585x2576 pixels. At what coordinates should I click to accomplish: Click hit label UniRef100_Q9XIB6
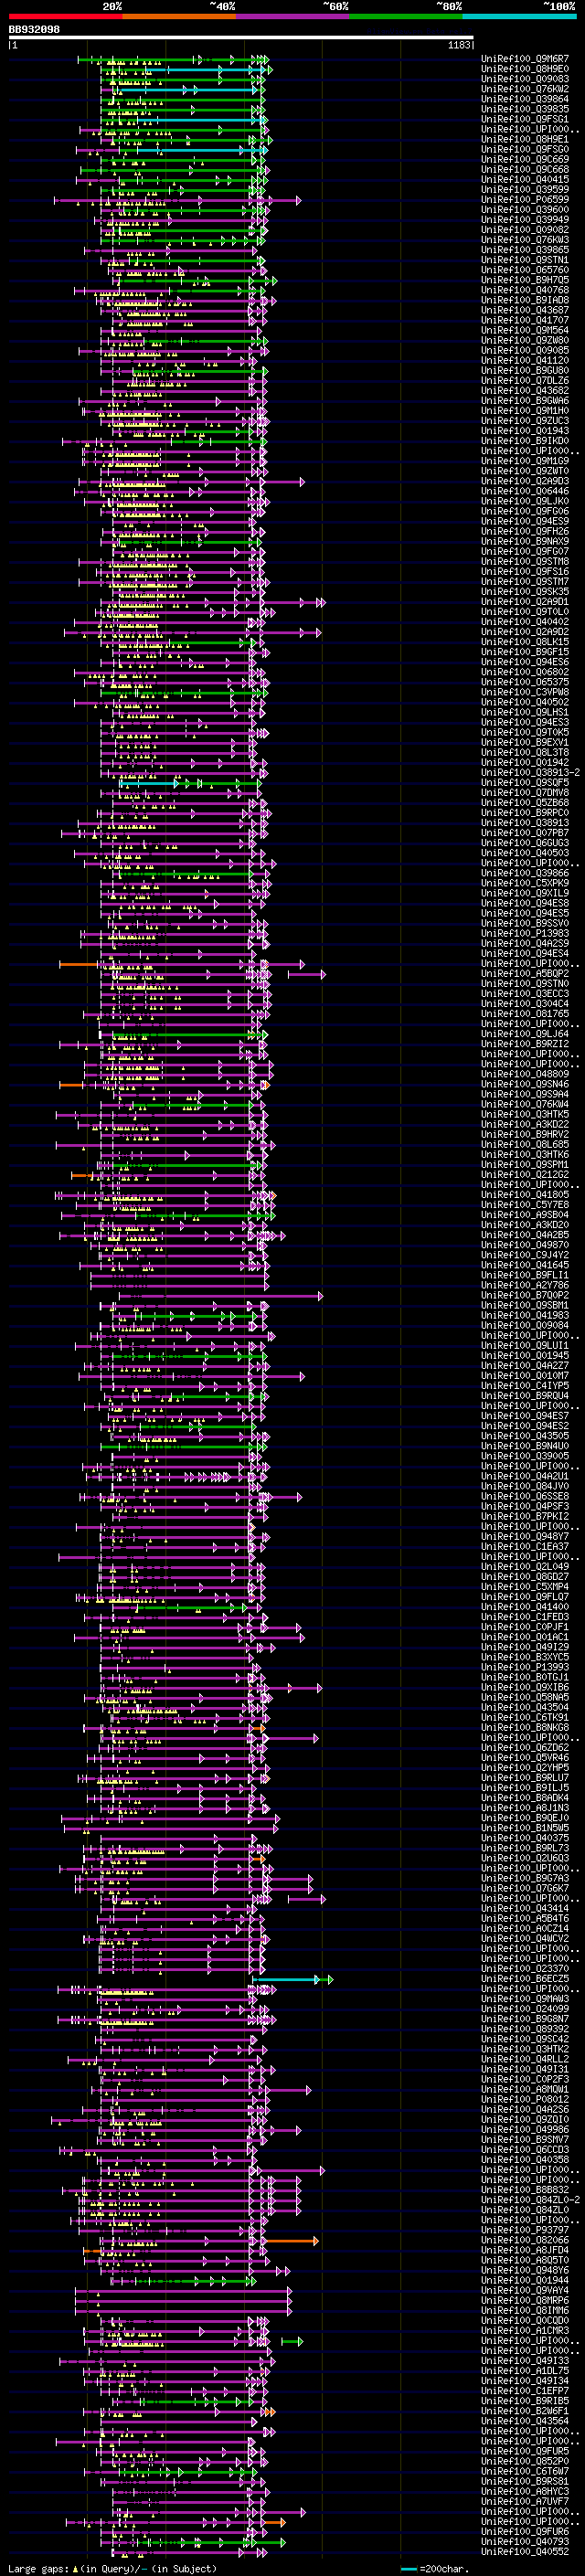click(525, 1687)
